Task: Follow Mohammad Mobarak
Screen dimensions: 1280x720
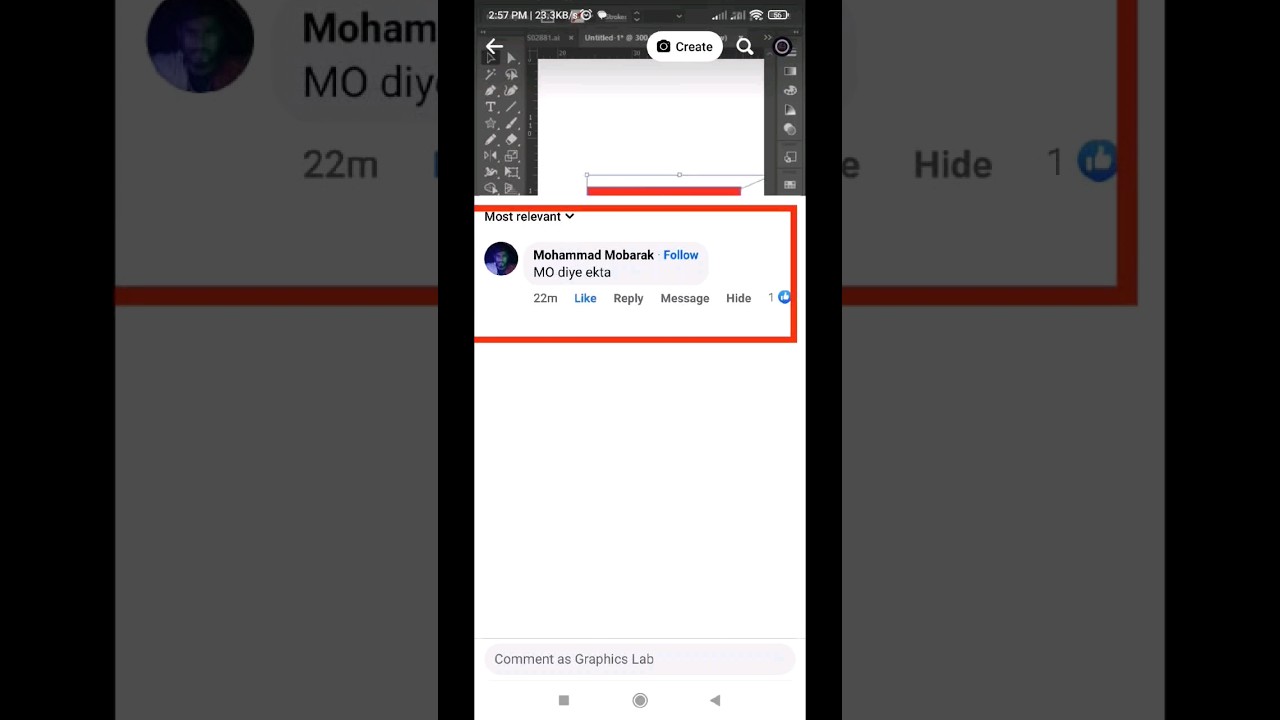Action: tap(681, 255)
